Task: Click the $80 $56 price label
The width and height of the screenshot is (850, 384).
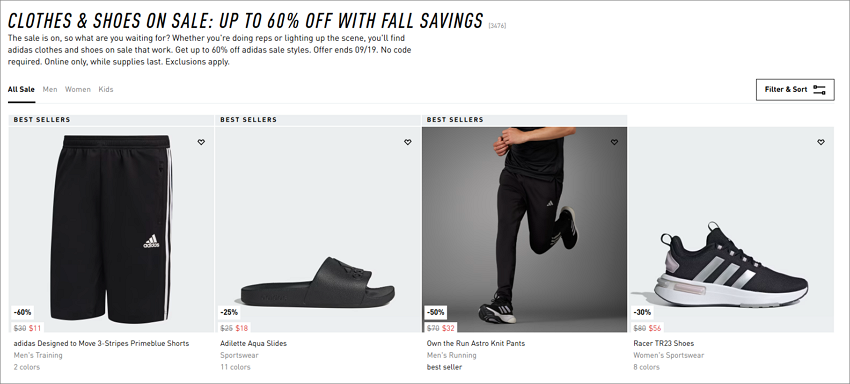Action: (x=647, y=328)
